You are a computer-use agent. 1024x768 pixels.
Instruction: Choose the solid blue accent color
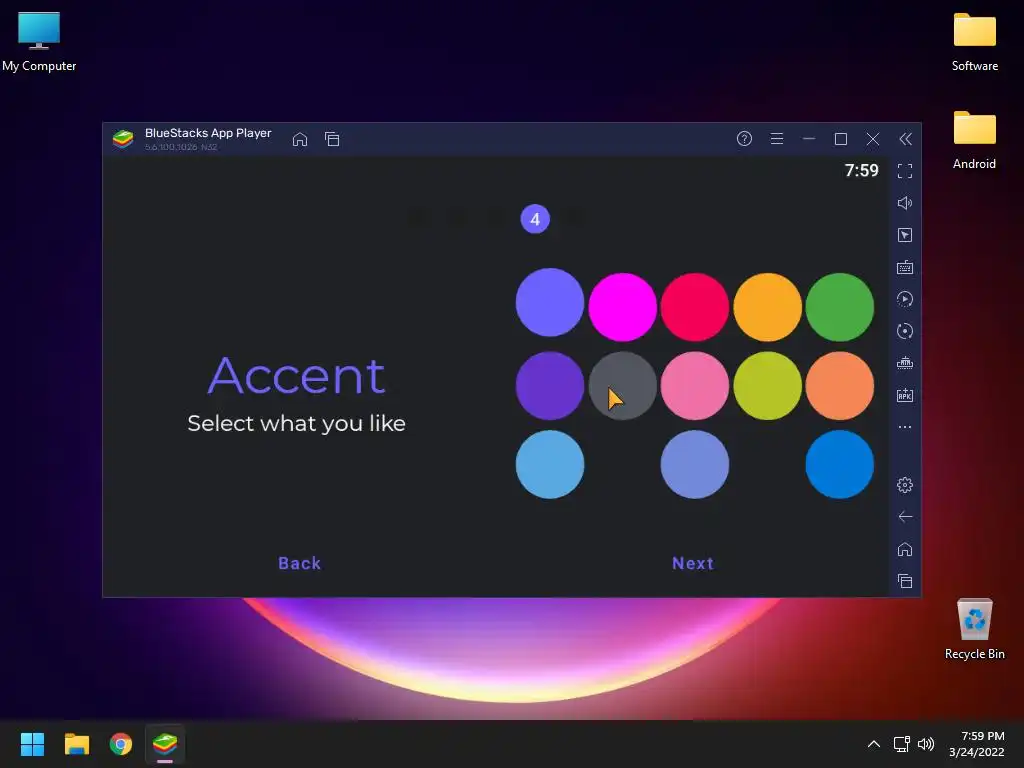(x=840, y=464)
